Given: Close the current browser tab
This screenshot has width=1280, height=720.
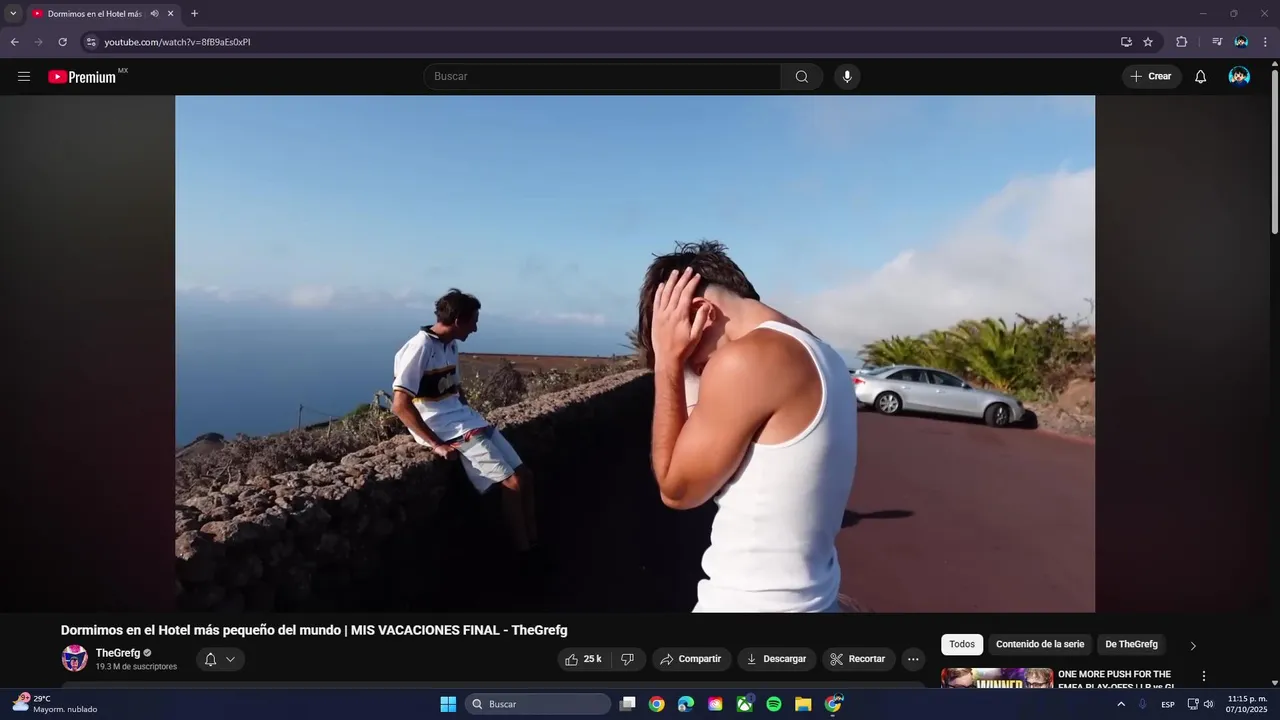Looking at the screenshot, I should coord(171,14).
